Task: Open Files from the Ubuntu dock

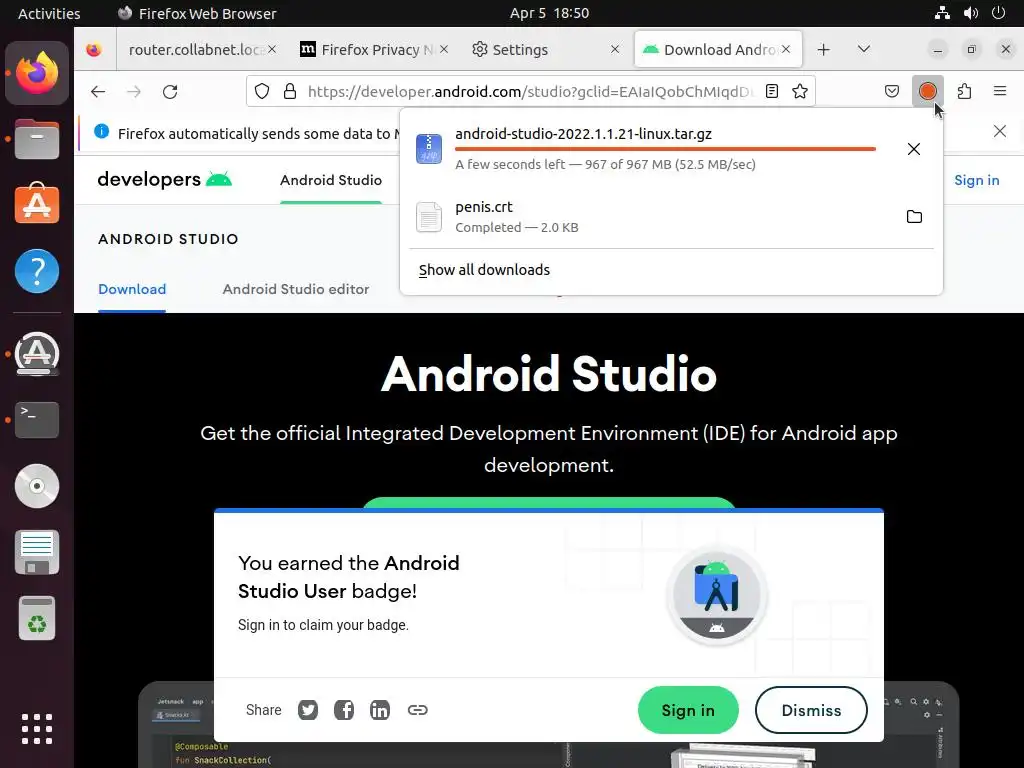Action: pyautogui.click(x=37, y=139)
